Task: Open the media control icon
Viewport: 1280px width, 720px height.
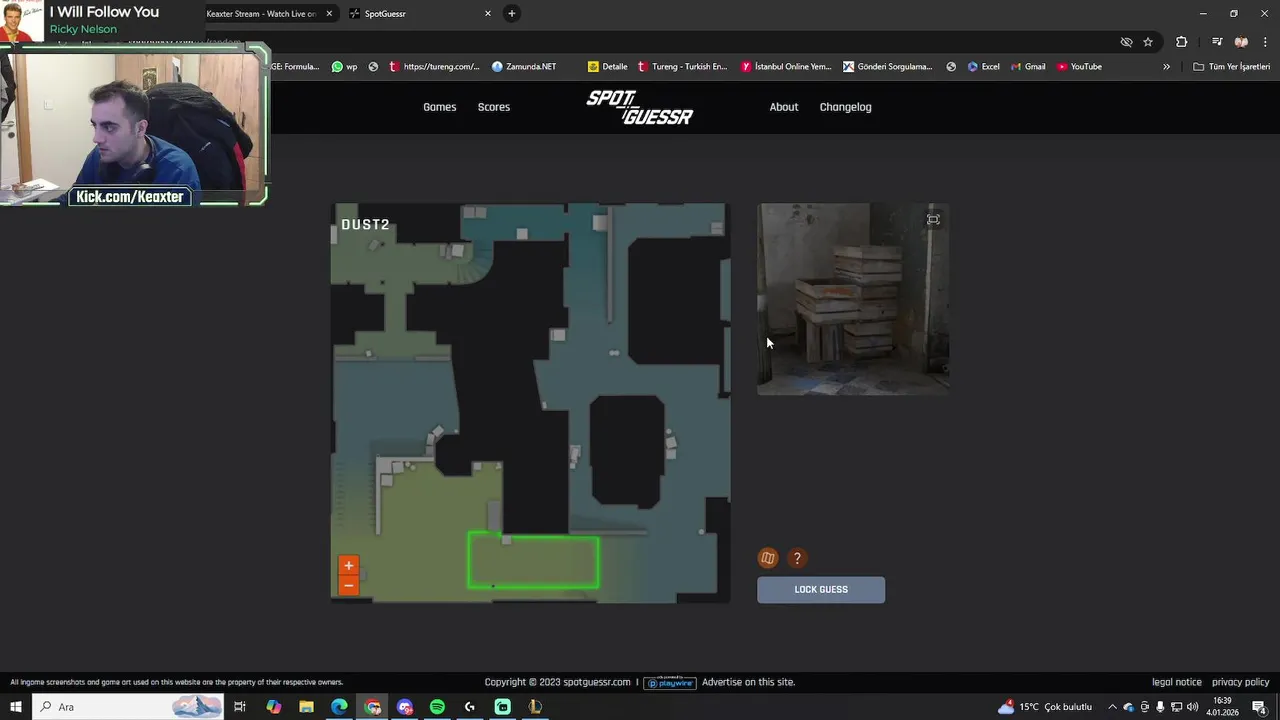Action: [x=1217, y=42]
